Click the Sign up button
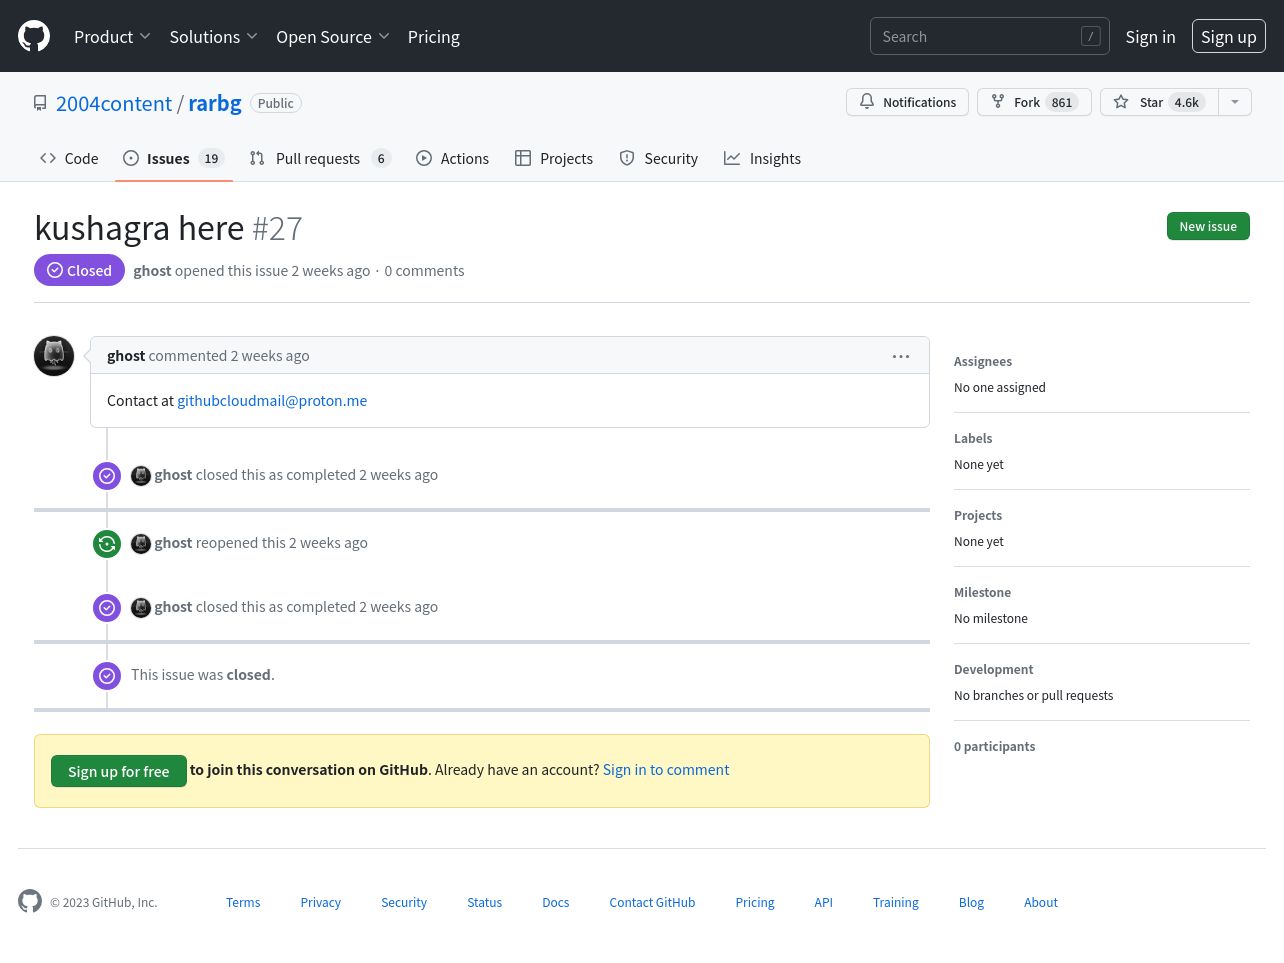This screenshot has height=963, width=1284. click(x=1228, y=36)
